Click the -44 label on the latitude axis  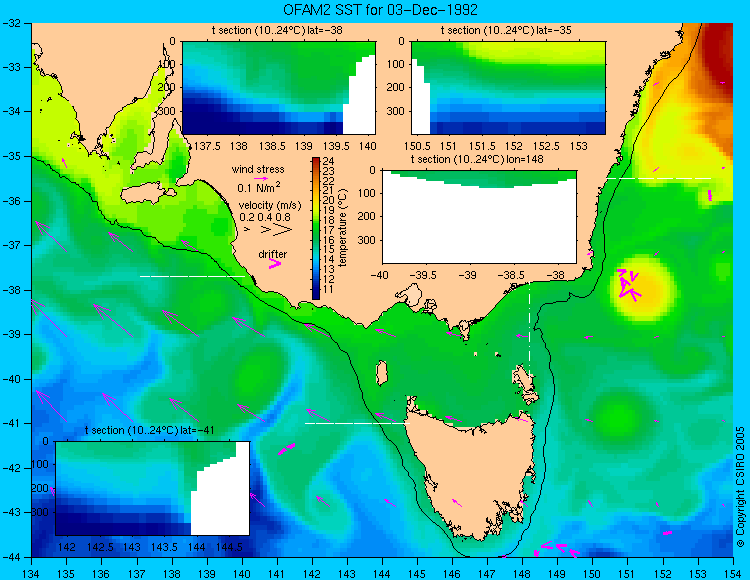[10, 557]
